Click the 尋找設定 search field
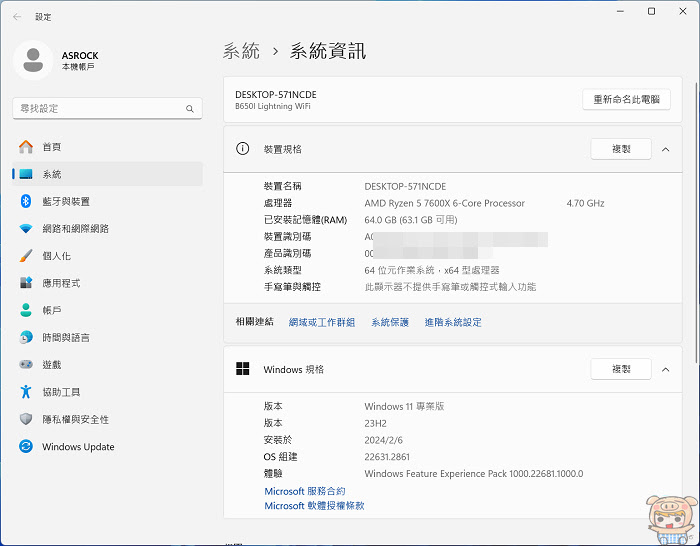 107,108
